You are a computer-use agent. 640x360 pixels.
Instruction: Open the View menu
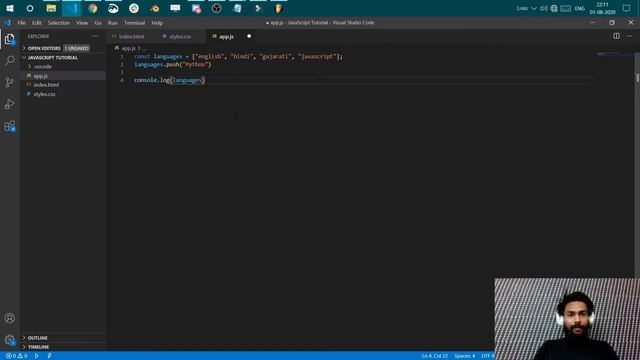click(x=82, y=23)
